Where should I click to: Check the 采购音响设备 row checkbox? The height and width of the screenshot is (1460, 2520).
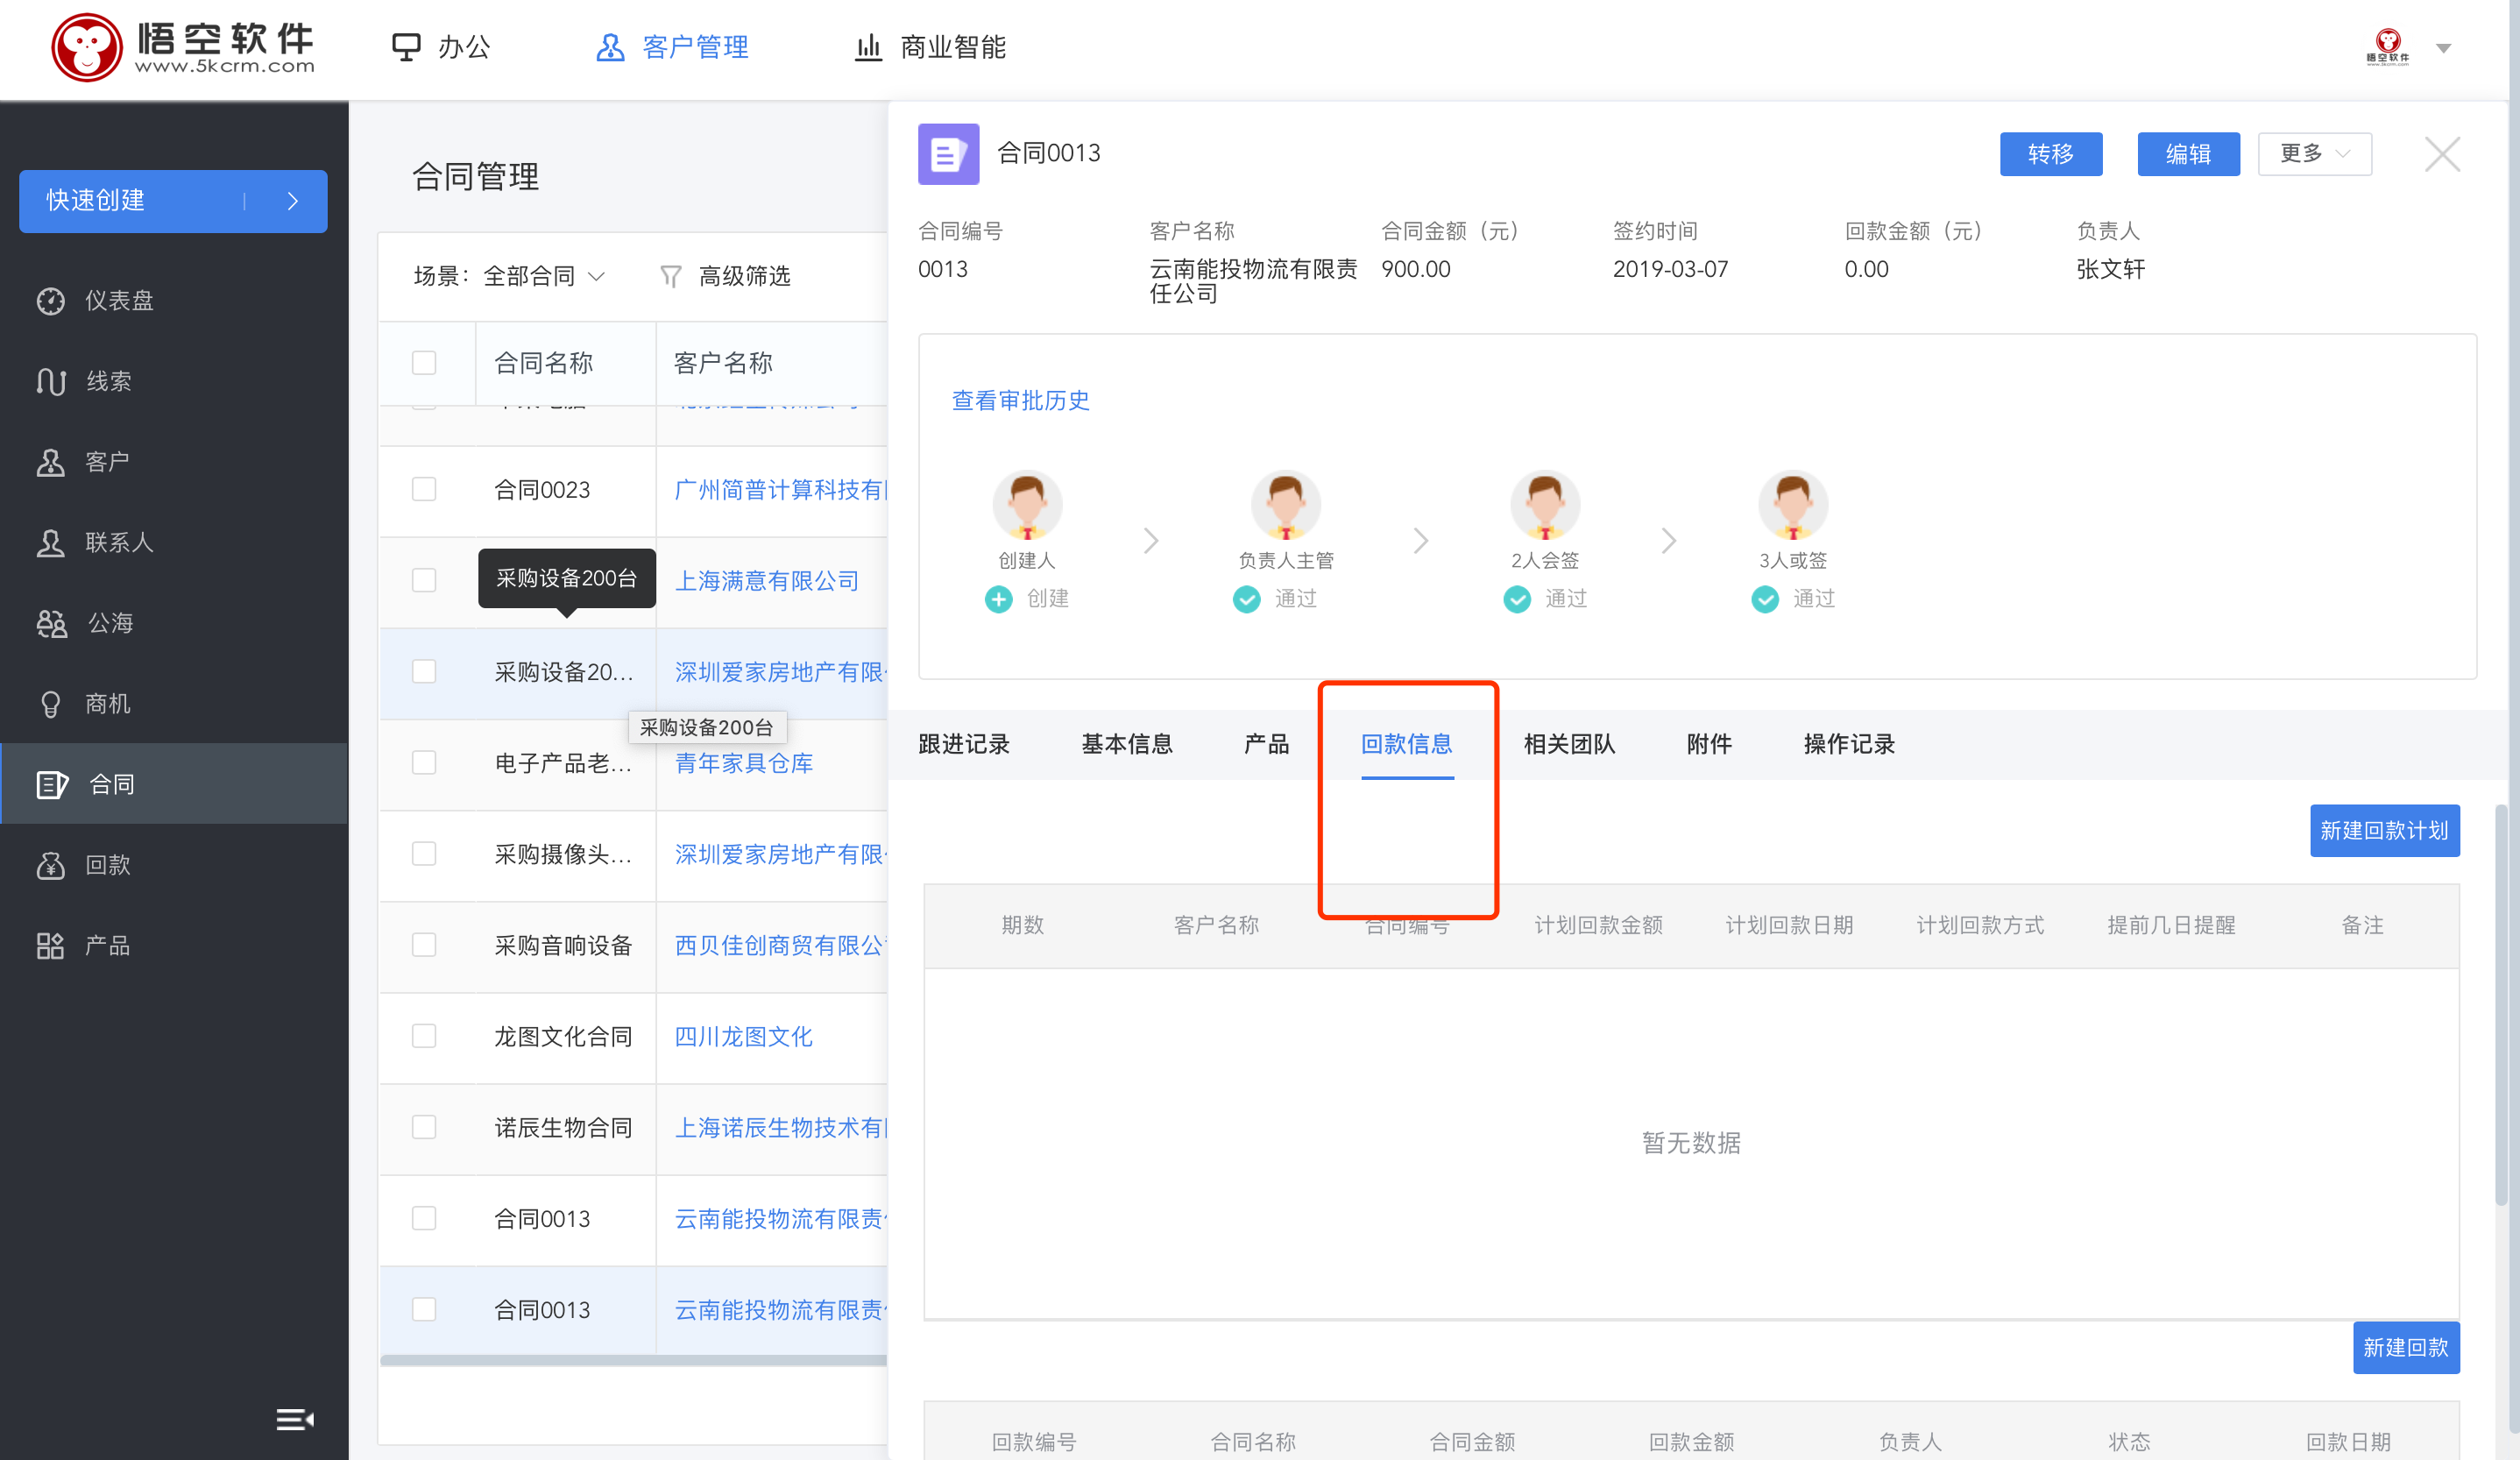click(424, 945)
